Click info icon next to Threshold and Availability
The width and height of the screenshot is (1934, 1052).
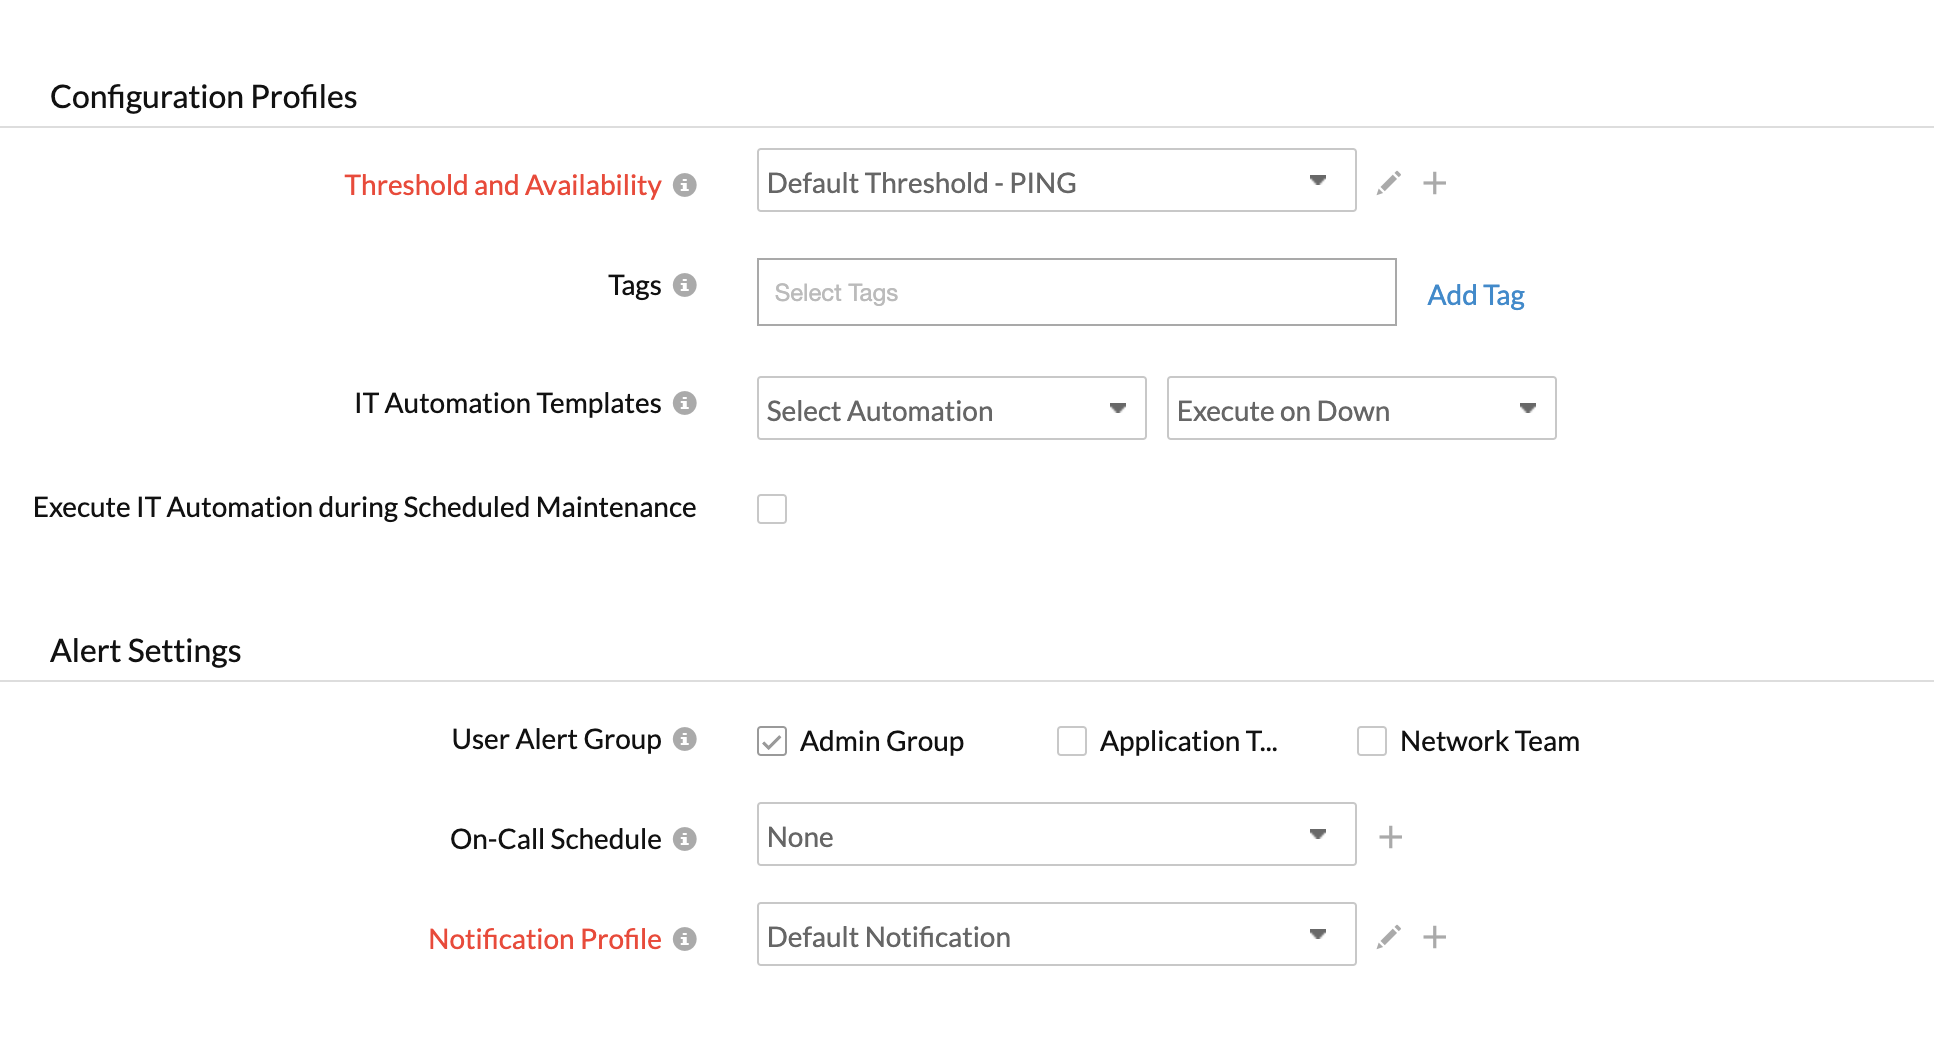pos(684,185)
